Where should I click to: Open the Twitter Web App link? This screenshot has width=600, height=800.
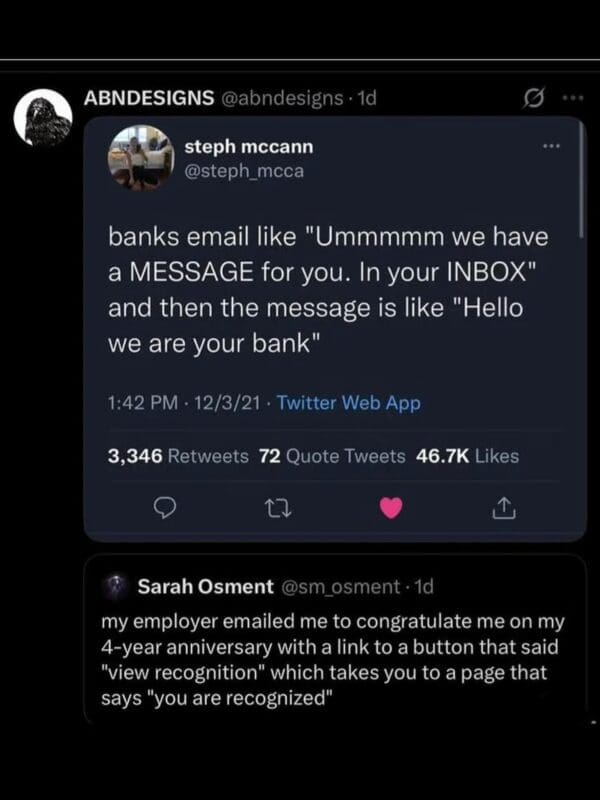348,403
